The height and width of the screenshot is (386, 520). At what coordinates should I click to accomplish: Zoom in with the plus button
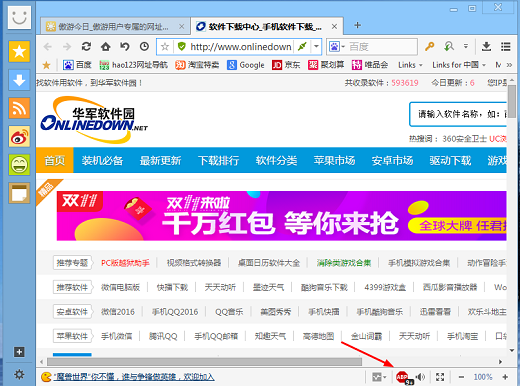505,377
